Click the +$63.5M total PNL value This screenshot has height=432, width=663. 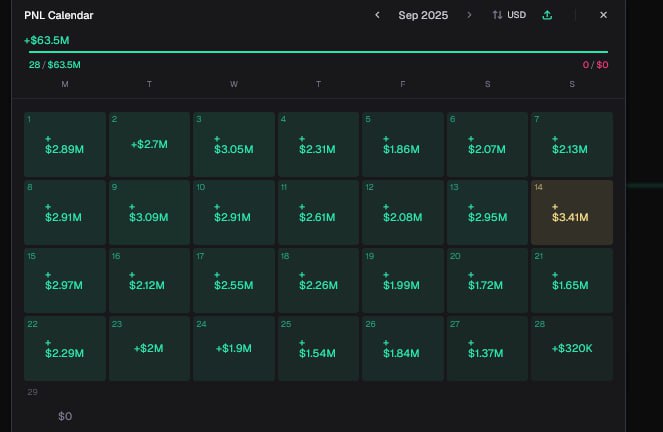[47, 41]
